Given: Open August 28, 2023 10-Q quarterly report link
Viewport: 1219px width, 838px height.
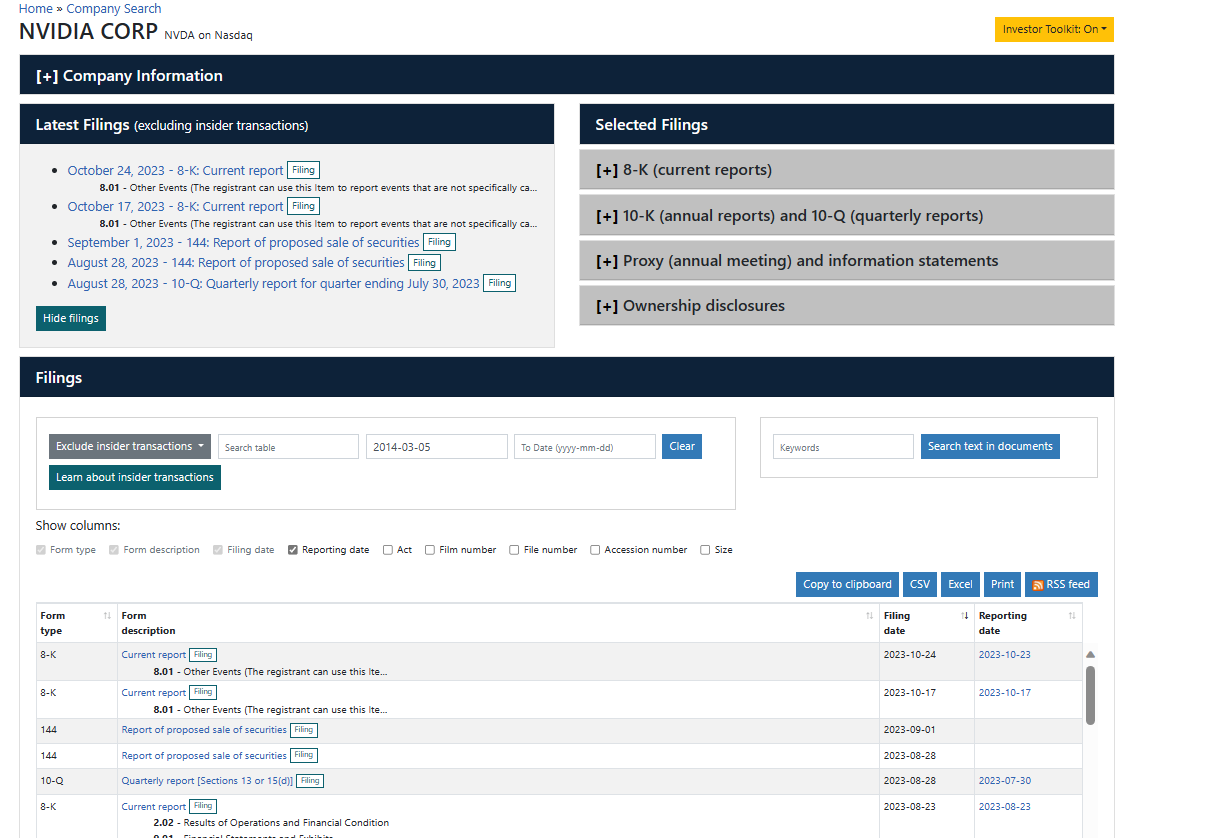Looking at the screenshot, I should pos(273,284).
